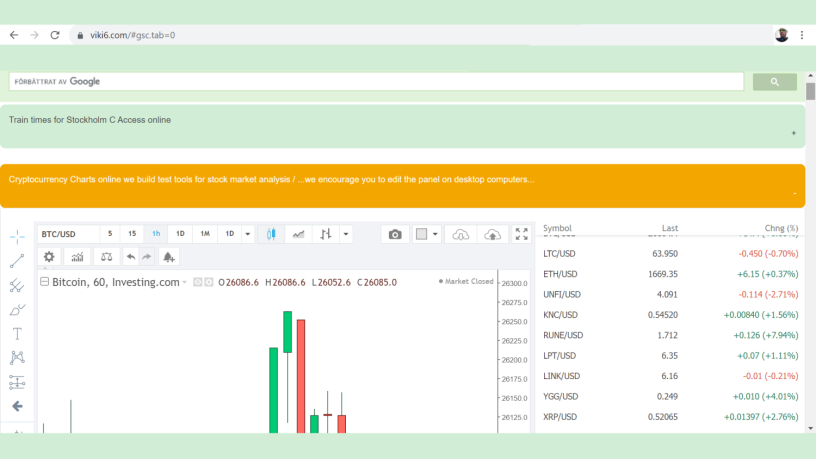Create a price alert with bell icon
The width and height of the screenshot is (816, 459).
(x=169, y=257)
